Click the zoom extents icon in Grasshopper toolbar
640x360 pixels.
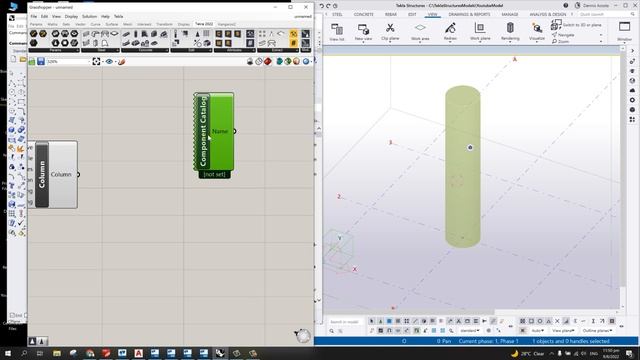click(96, 61)
